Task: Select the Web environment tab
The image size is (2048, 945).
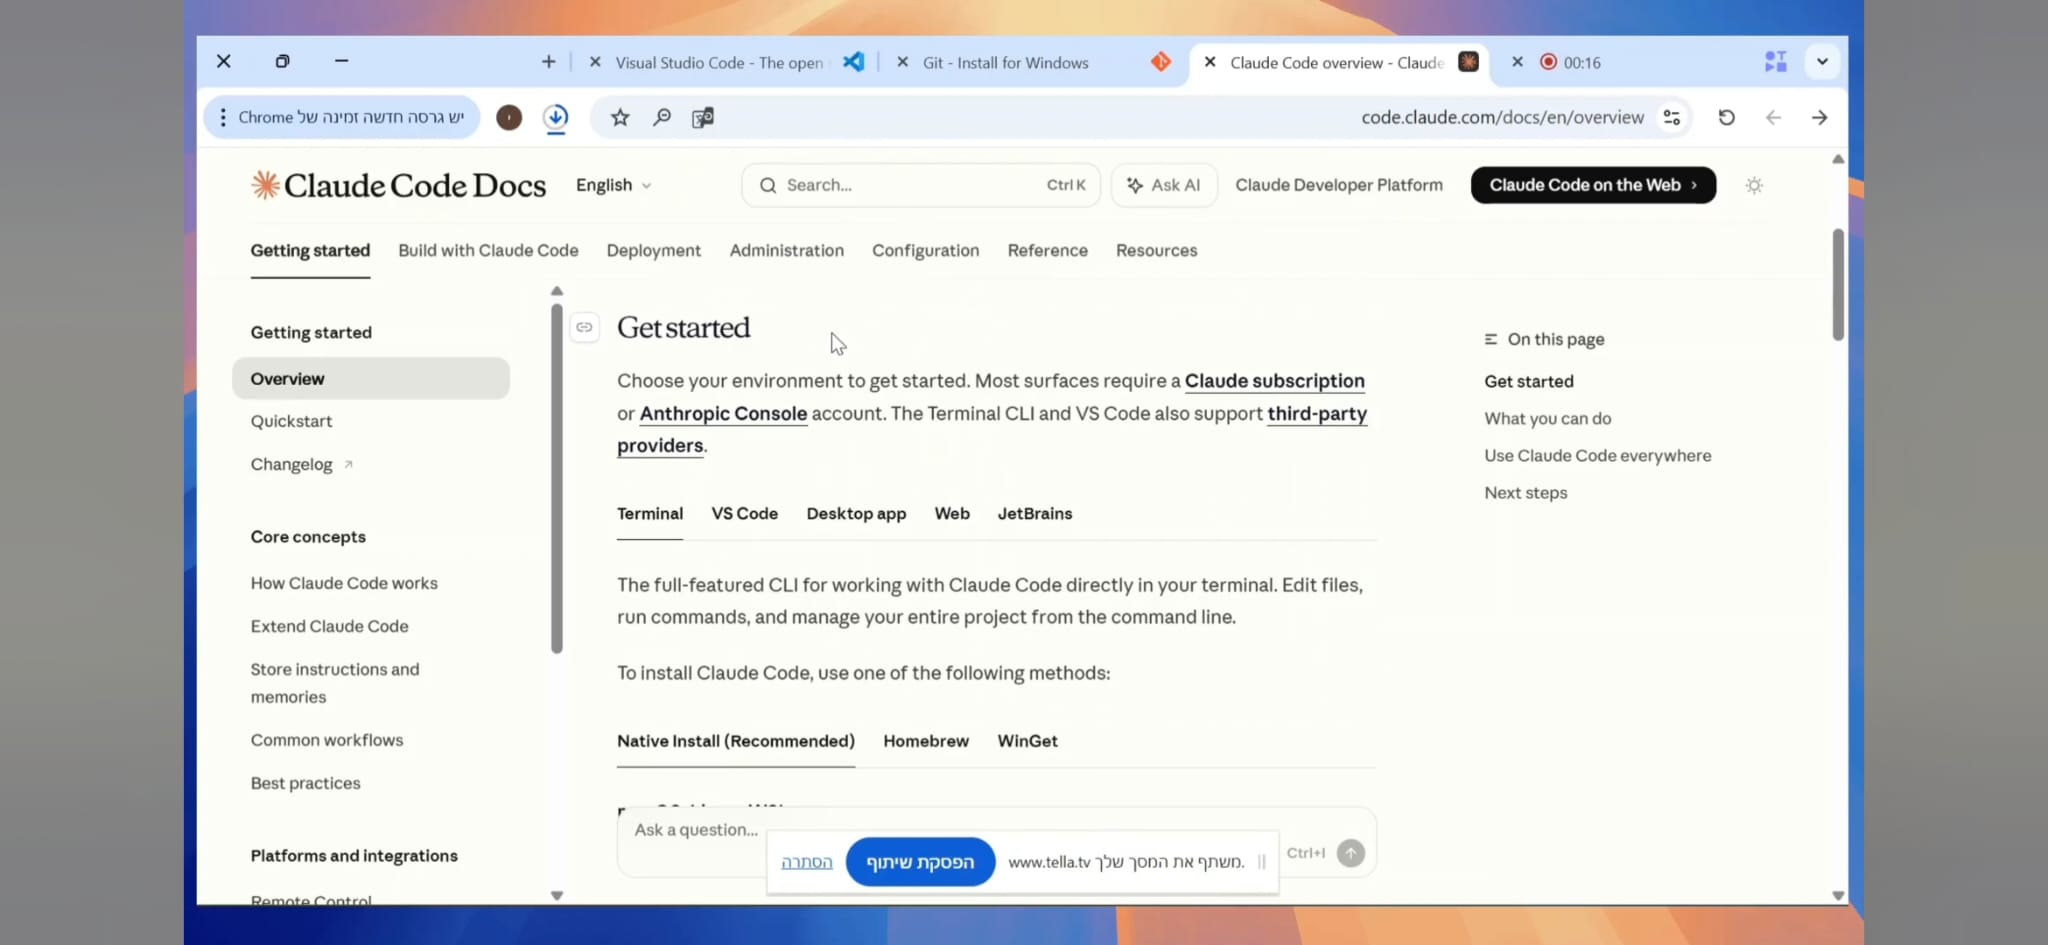Action: pyautogui.click(x=952, y=513)
